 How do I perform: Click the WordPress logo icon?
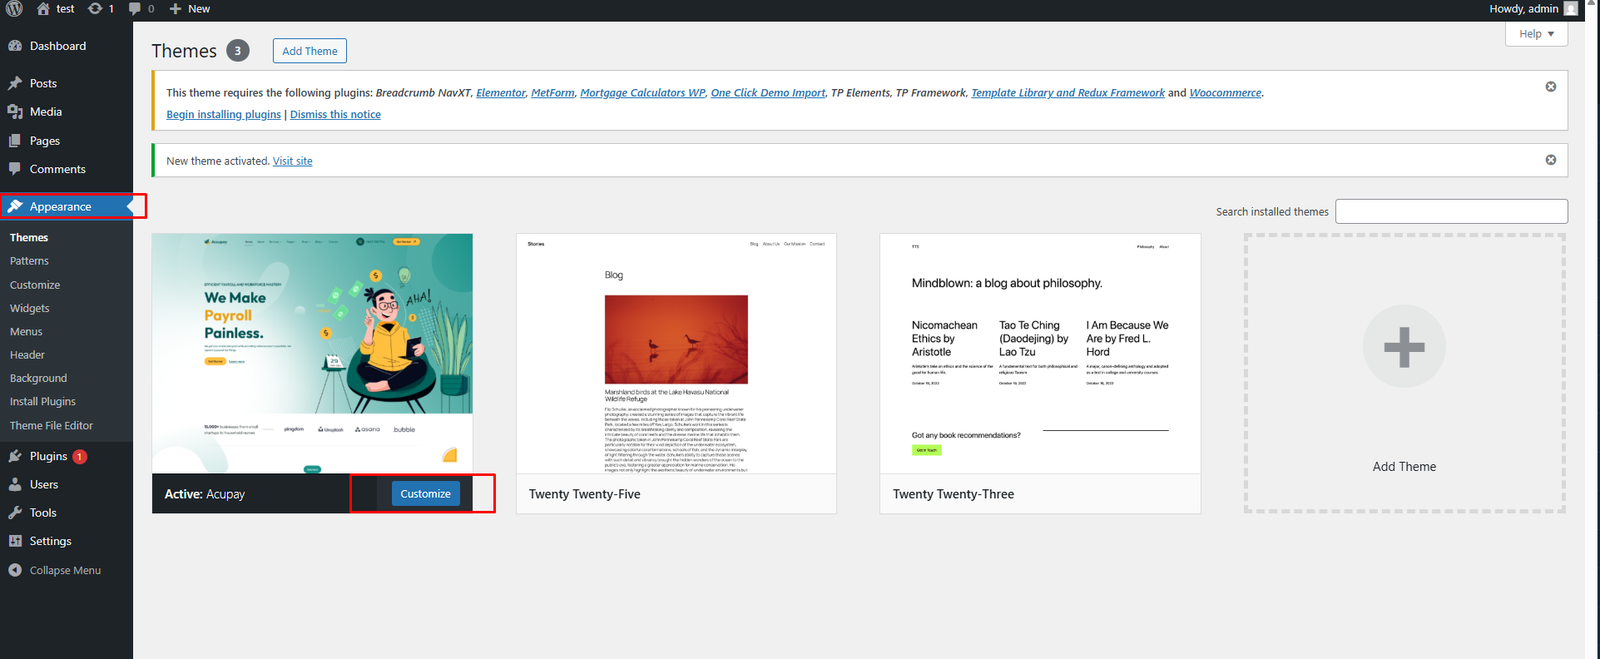[x=14, y=9]
